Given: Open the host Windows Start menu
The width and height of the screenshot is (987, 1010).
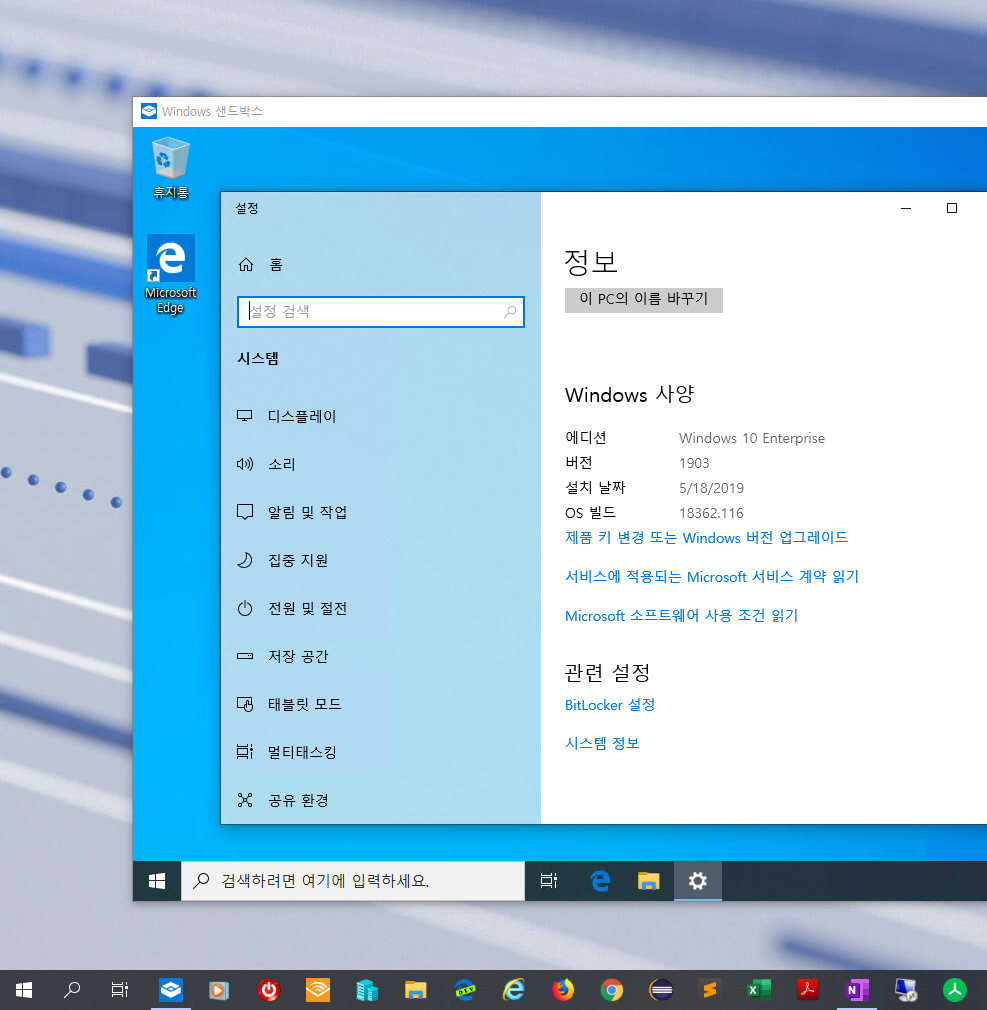Looking at the screenshot, I should pyautogui.click(x=24, y=989).
